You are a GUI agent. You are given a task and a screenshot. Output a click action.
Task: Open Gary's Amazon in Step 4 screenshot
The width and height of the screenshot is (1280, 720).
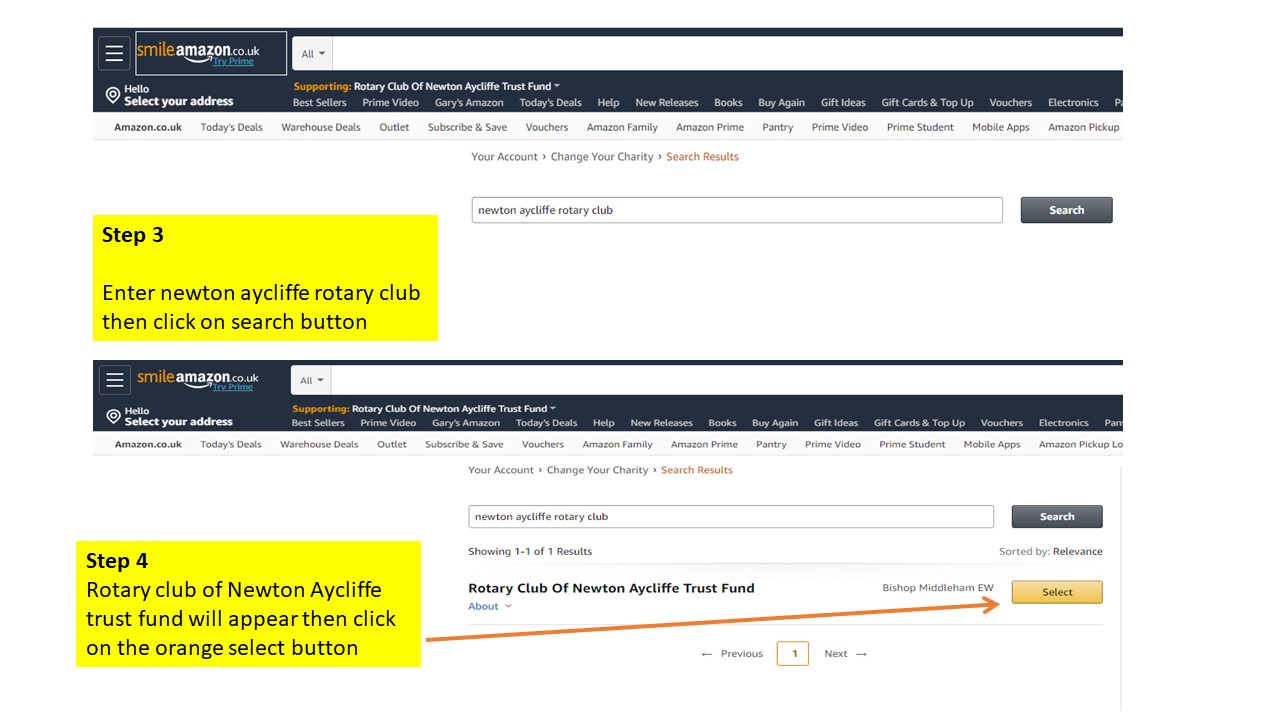point(466,423)
